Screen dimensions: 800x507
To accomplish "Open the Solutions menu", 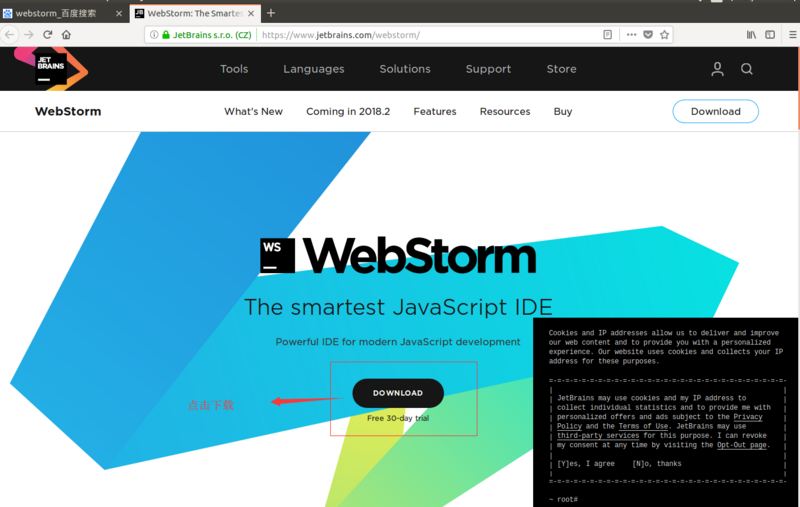I will tap(405, 69).
